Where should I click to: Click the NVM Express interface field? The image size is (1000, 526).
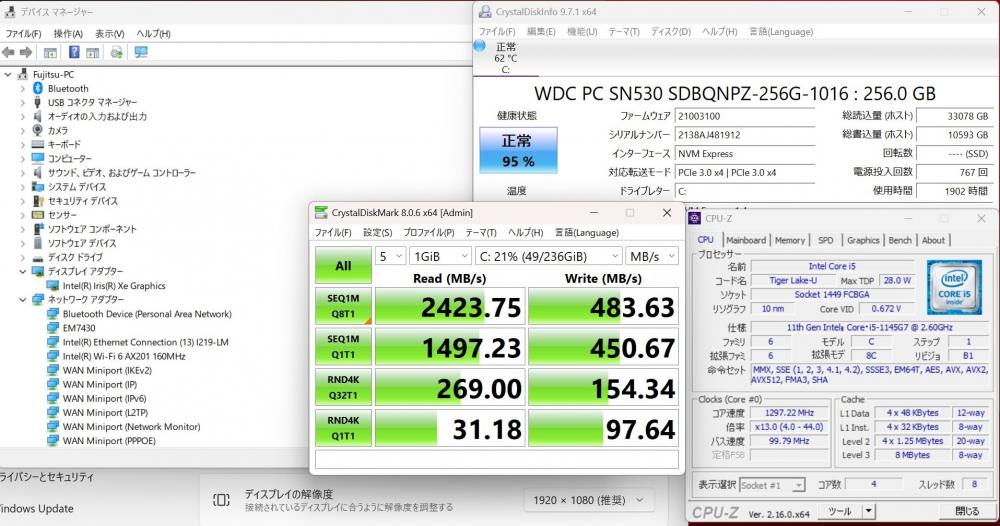click(x=745, y=154)
